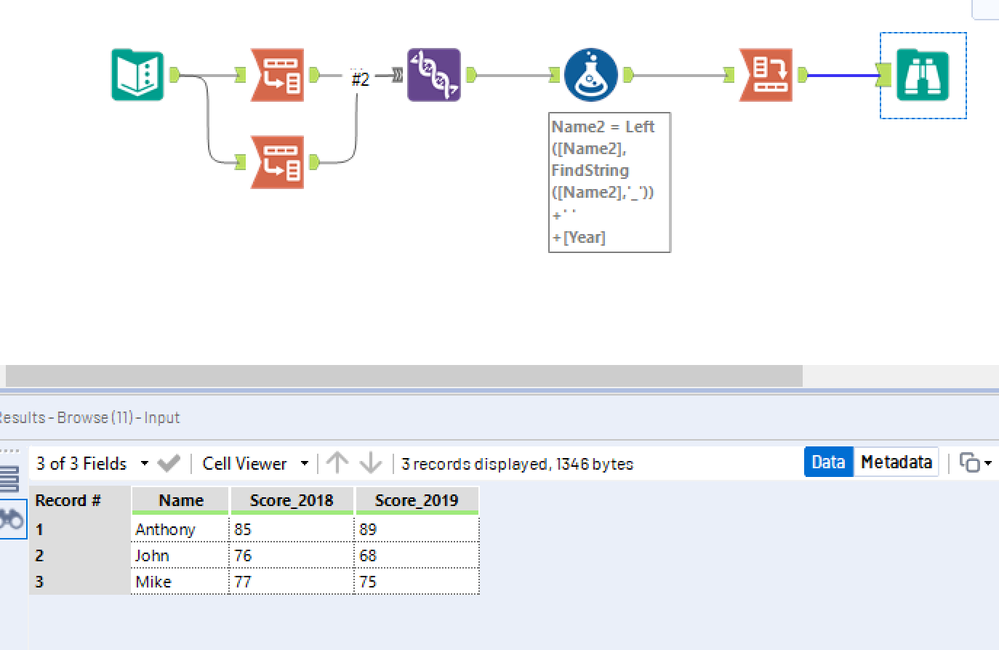This screenshot has height=650, width=999.
Task: Switch to the Data view tab
Action: click(x=828, y=462)
